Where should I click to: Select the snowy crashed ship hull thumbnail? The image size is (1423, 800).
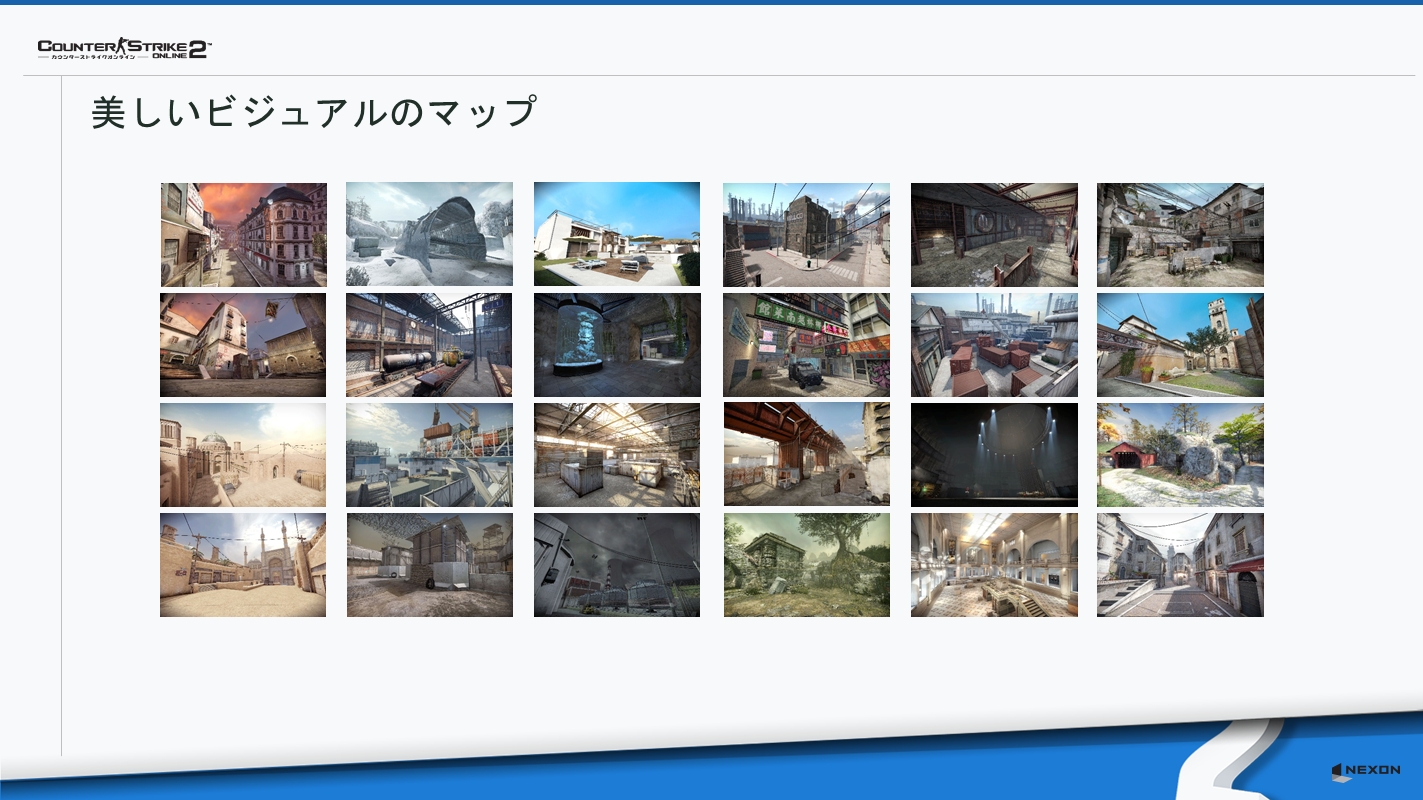429,235
